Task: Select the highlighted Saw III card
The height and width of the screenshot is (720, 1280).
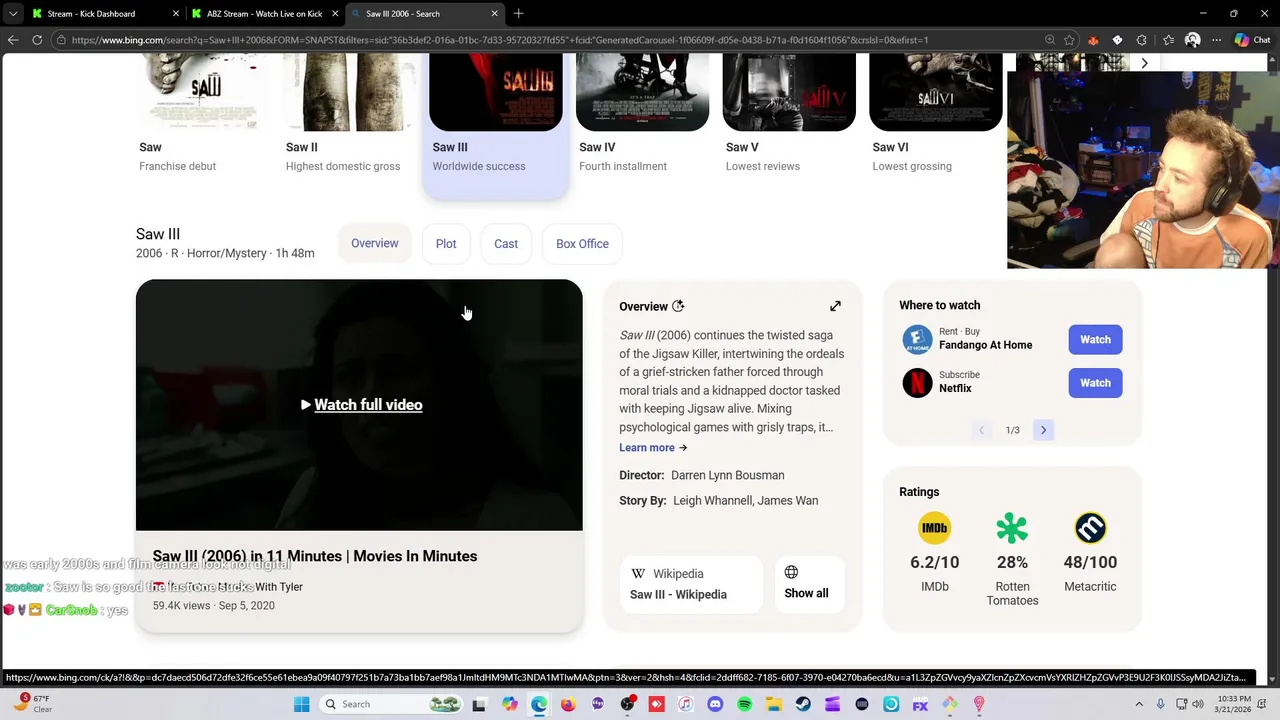Action: point(496,125)
